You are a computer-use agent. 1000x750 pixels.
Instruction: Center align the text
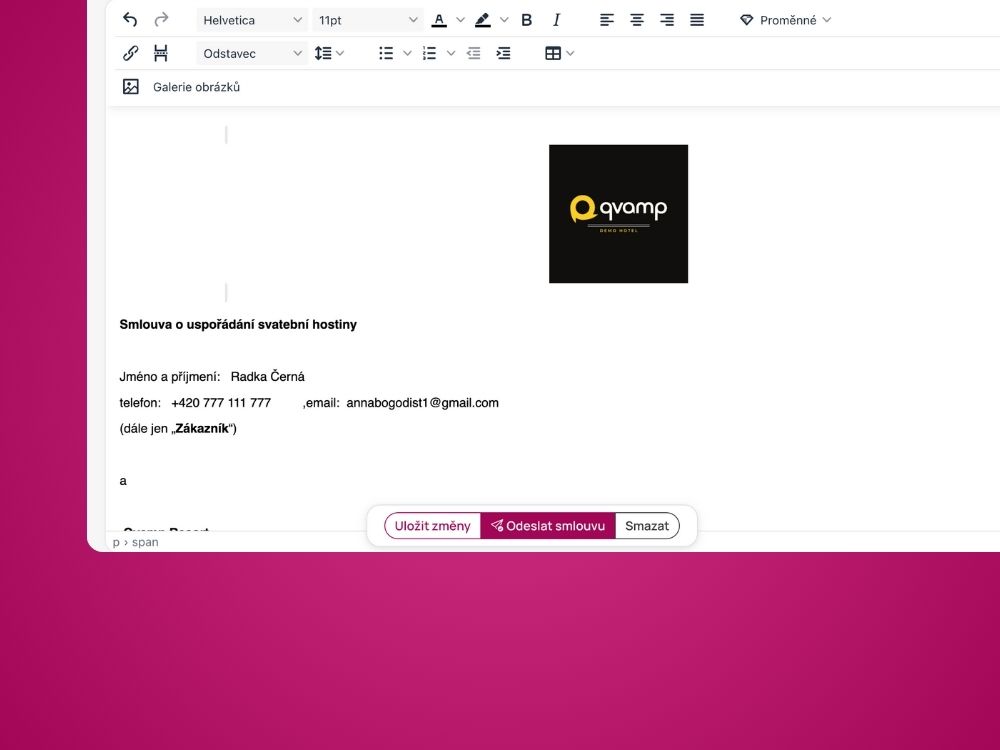[637, 20]
